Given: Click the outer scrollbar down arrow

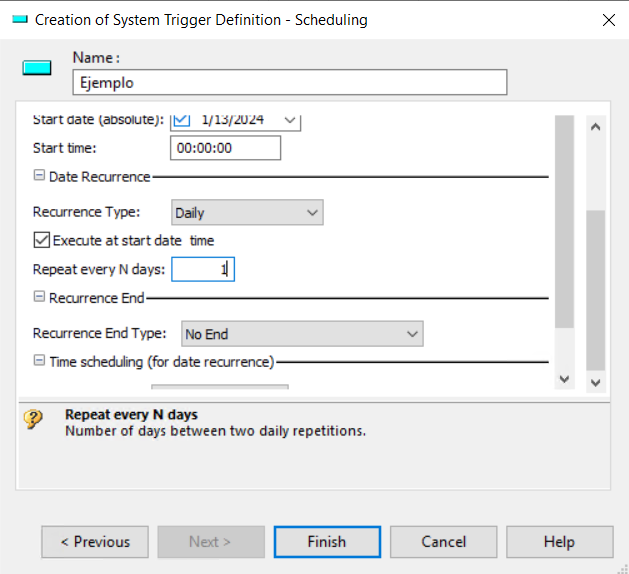Looking at the screenshot, I should click(x=596, y=382).
